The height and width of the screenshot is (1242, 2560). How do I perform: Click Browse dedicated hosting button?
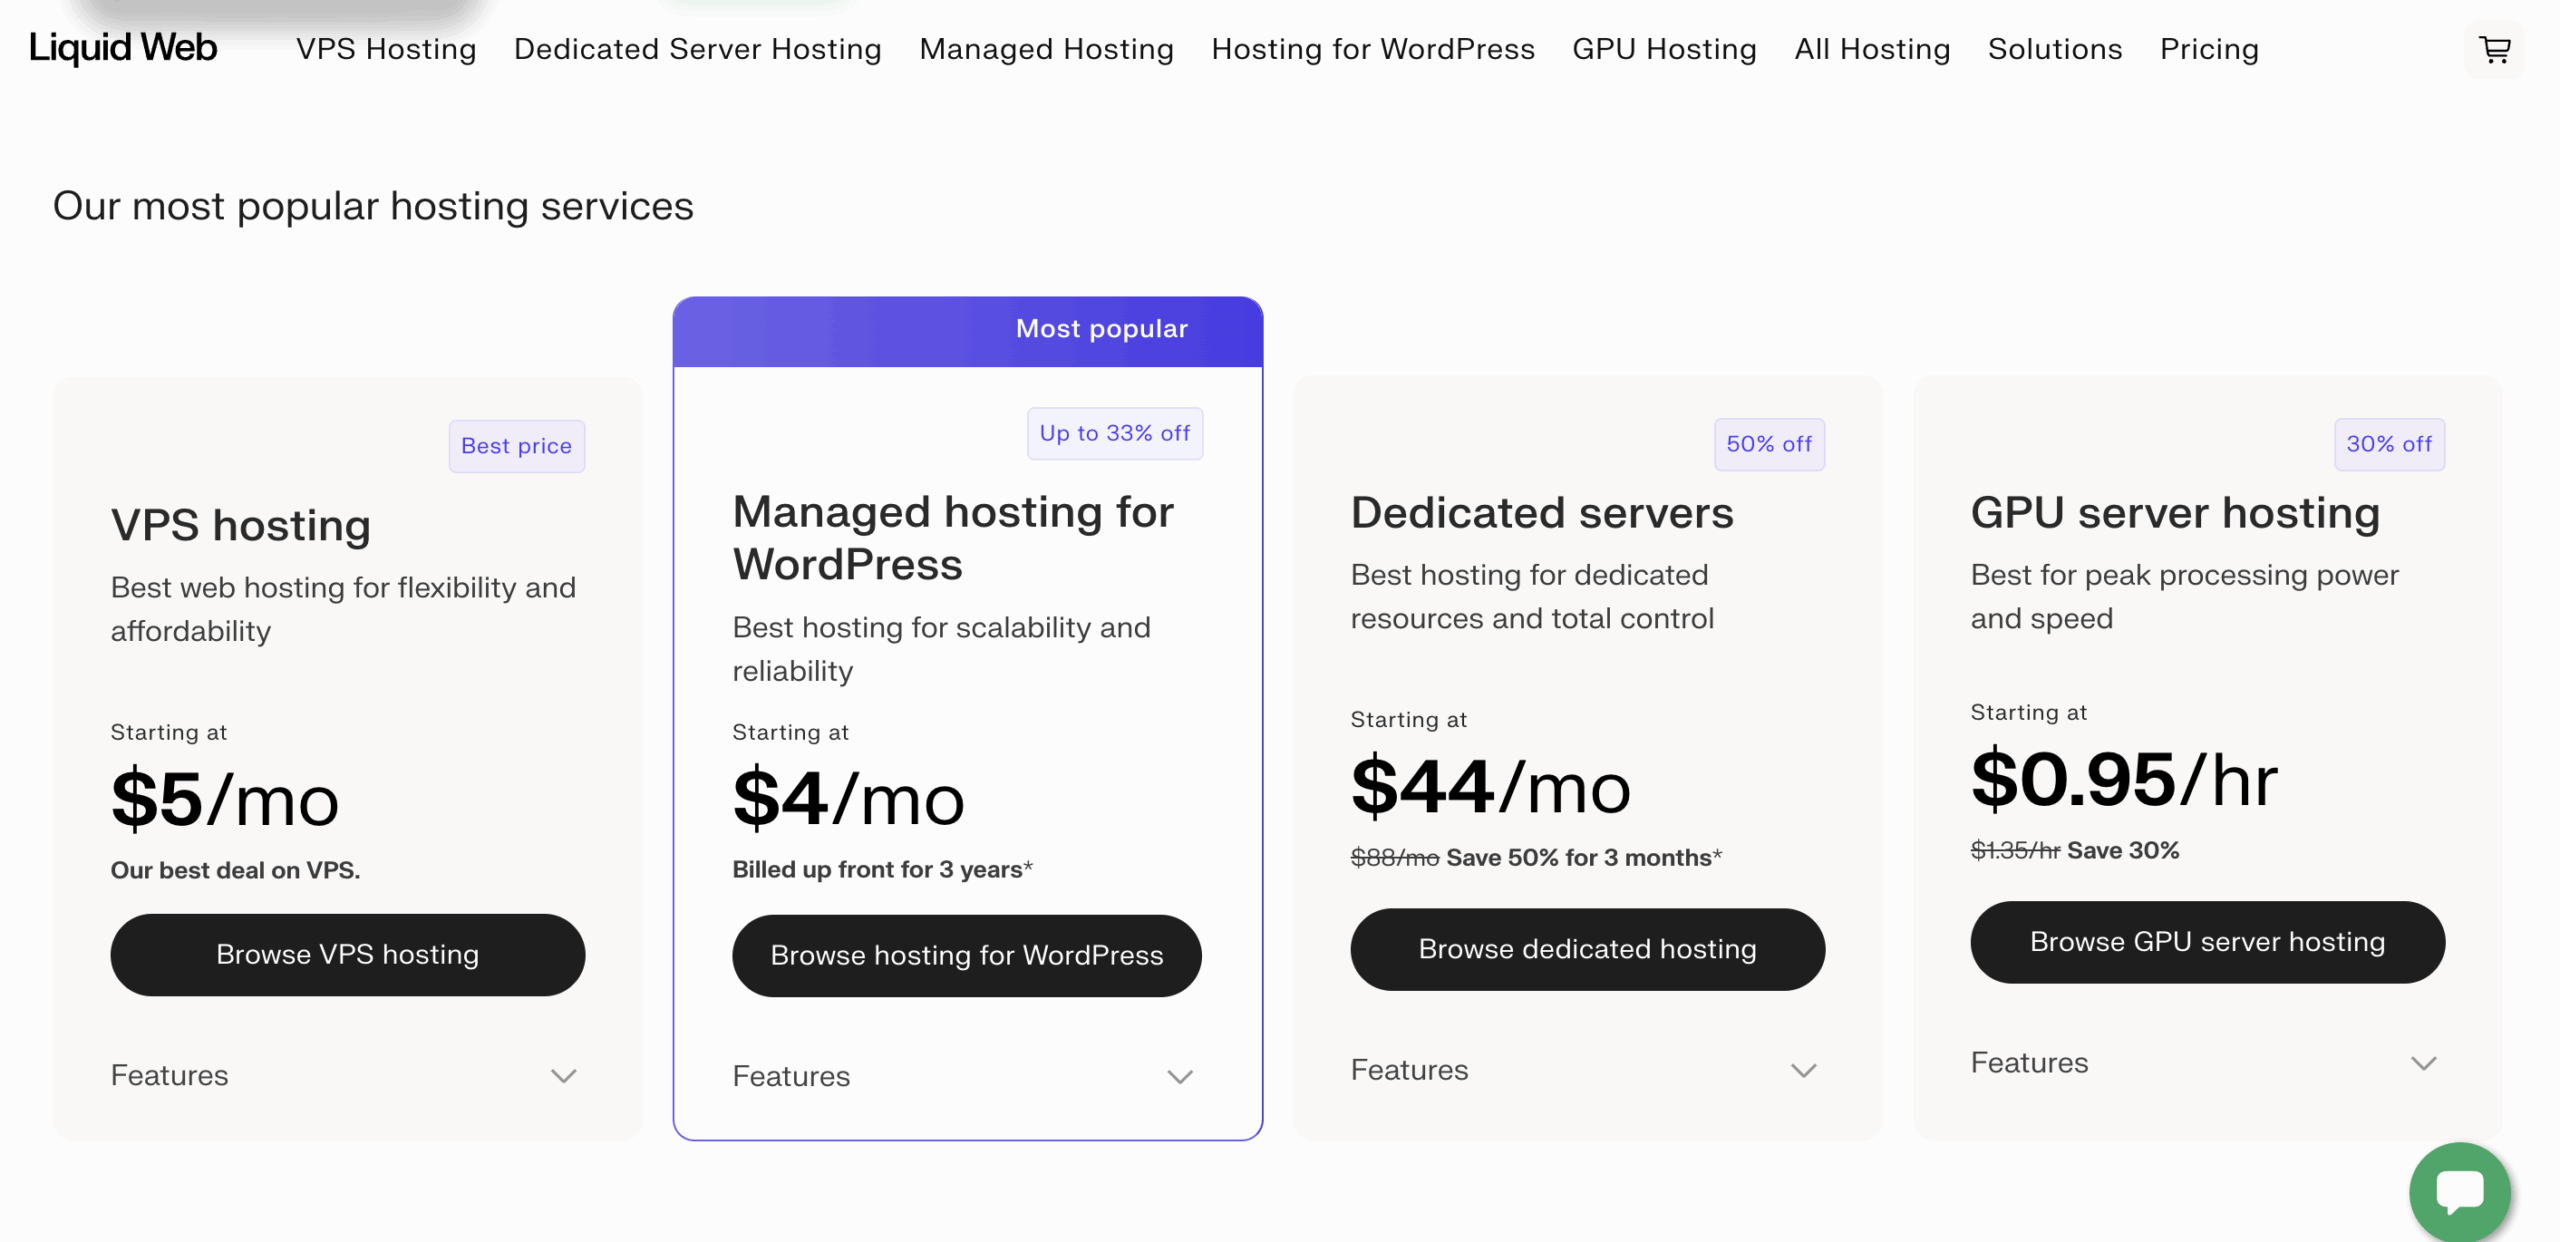tap(1587, 949)
